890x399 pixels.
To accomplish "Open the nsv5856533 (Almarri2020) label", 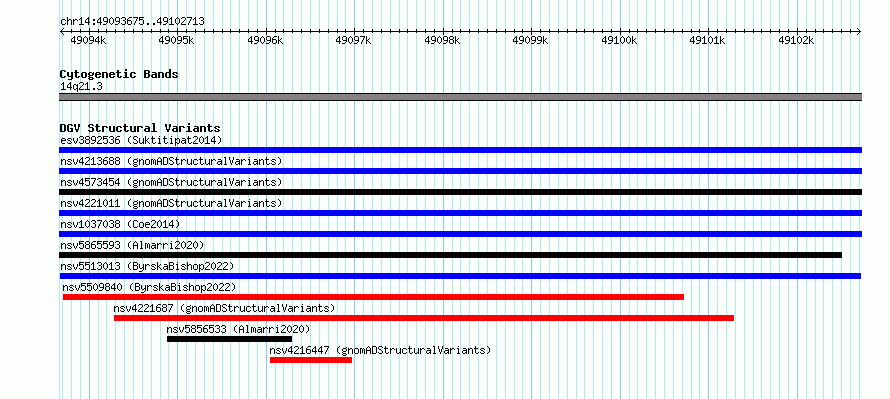I will (238, 329).
